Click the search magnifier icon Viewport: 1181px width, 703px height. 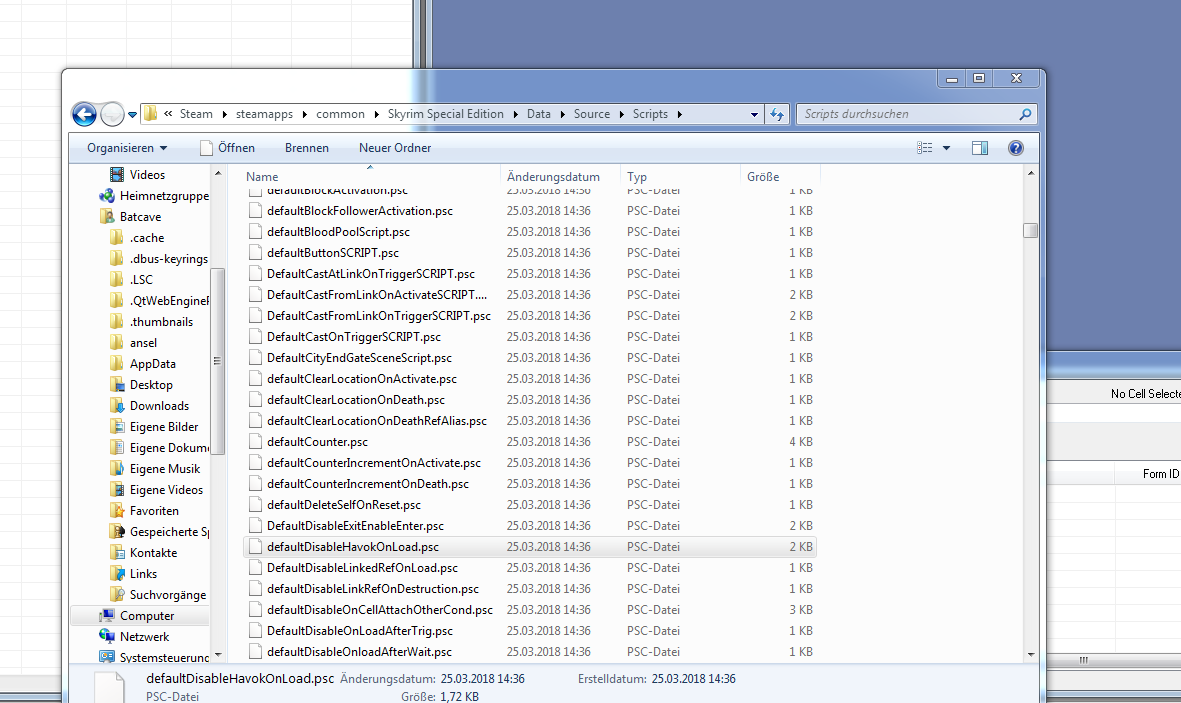(x=1025, y=114)
